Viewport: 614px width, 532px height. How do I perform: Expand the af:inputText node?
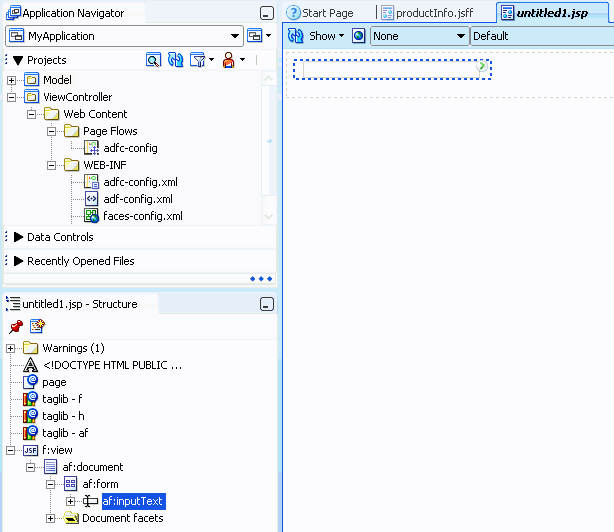[70, 501]
